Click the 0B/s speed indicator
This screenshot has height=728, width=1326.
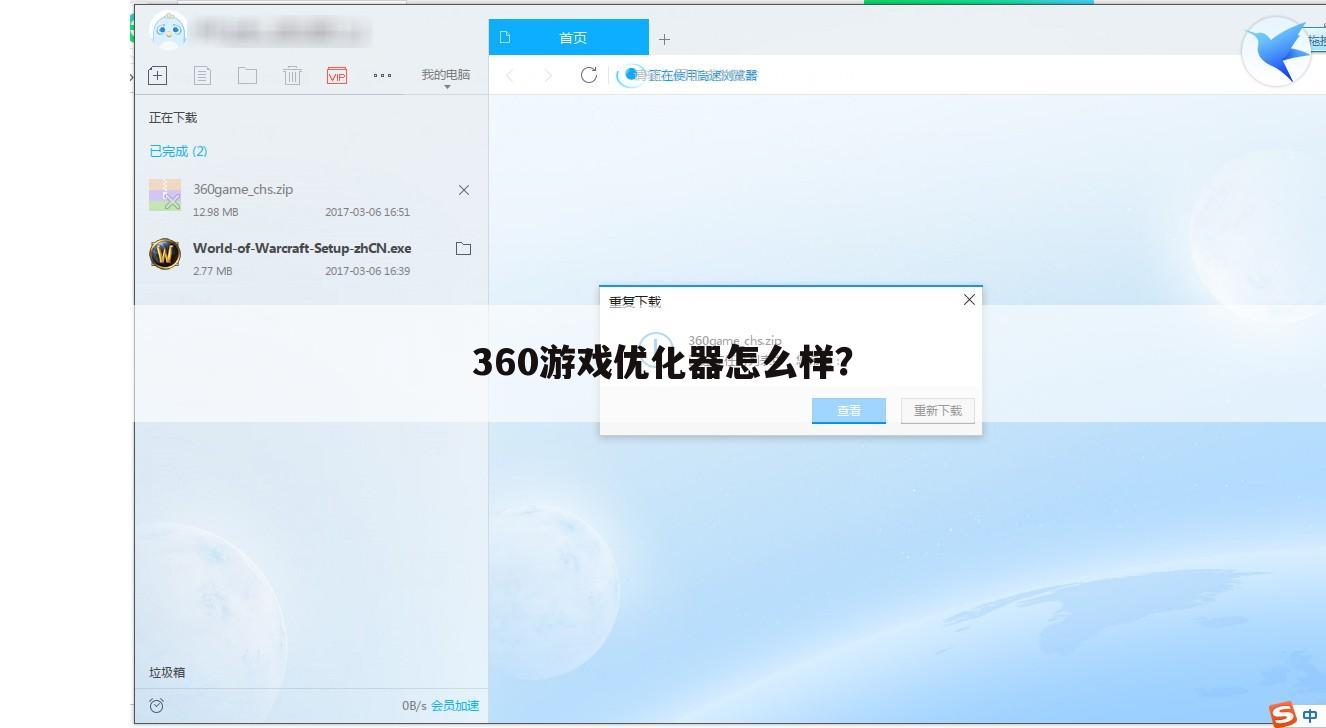coord(414,706)
